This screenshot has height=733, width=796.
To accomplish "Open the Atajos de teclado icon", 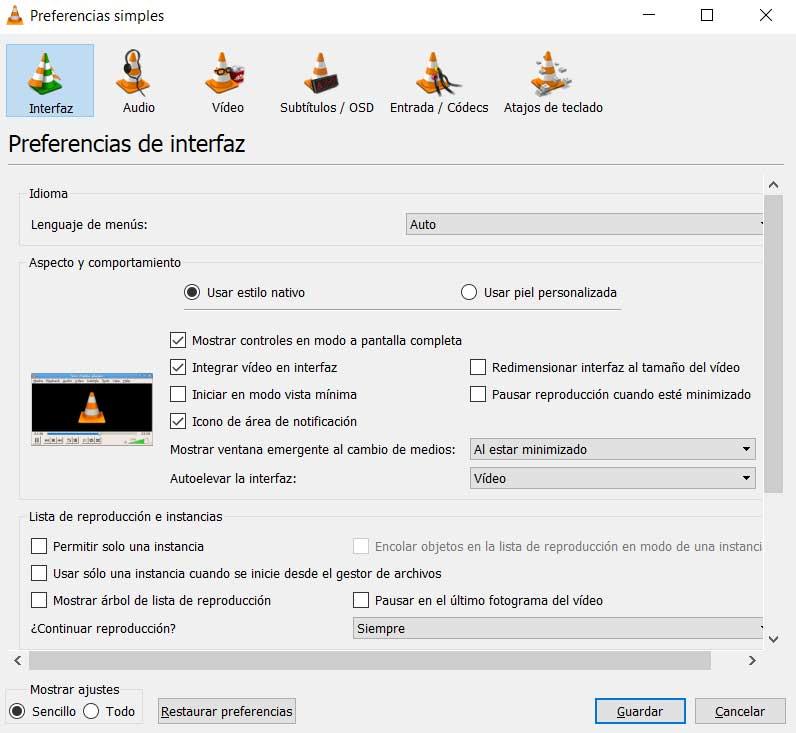I will pyautogui.click(x=551, y=73).
